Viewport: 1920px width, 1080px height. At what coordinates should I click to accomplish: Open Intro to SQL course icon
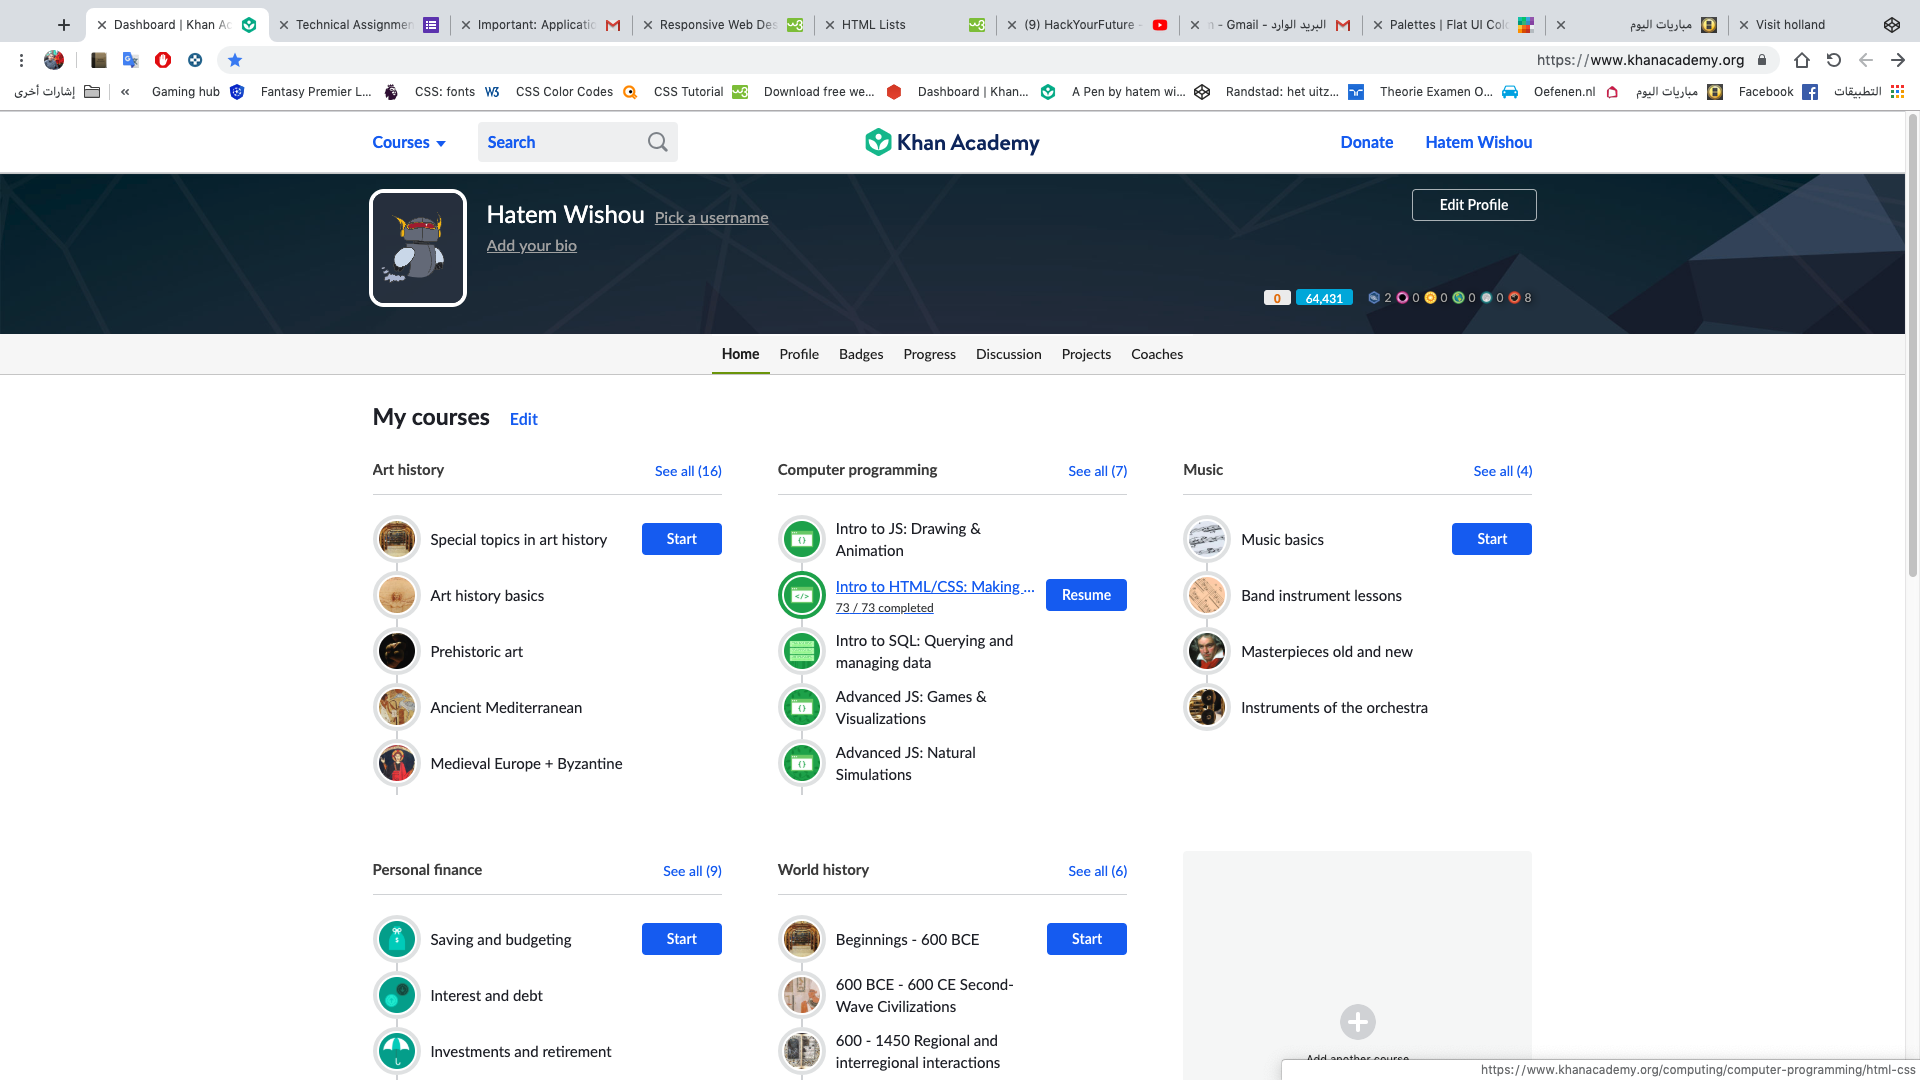802,651
